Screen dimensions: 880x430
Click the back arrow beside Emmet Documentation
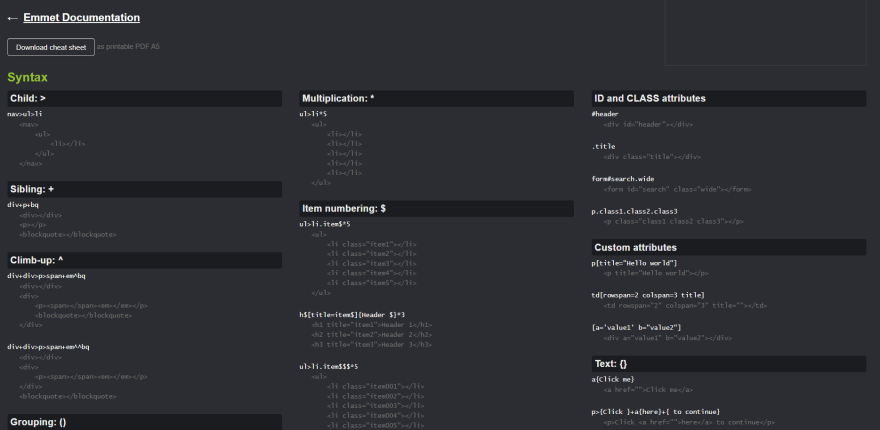click(13, 18)
